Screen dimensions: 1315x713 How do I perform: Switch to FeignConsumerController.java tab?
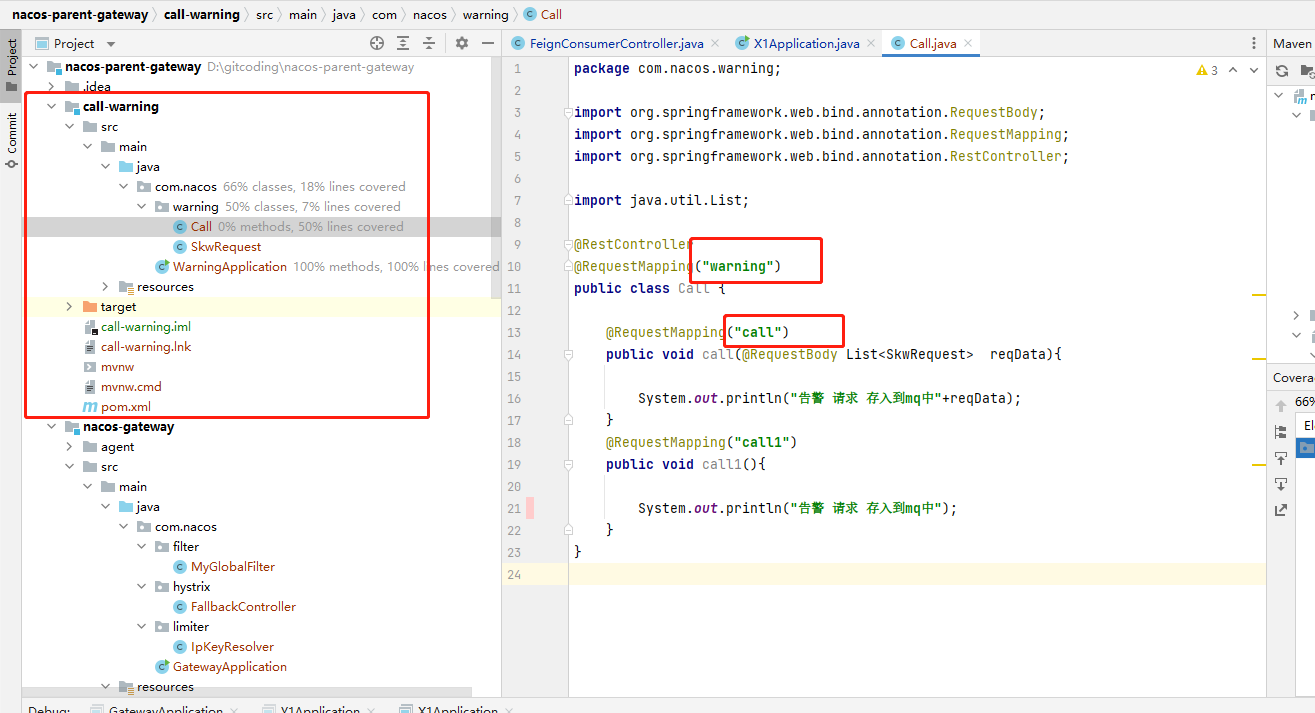(616, 43)
